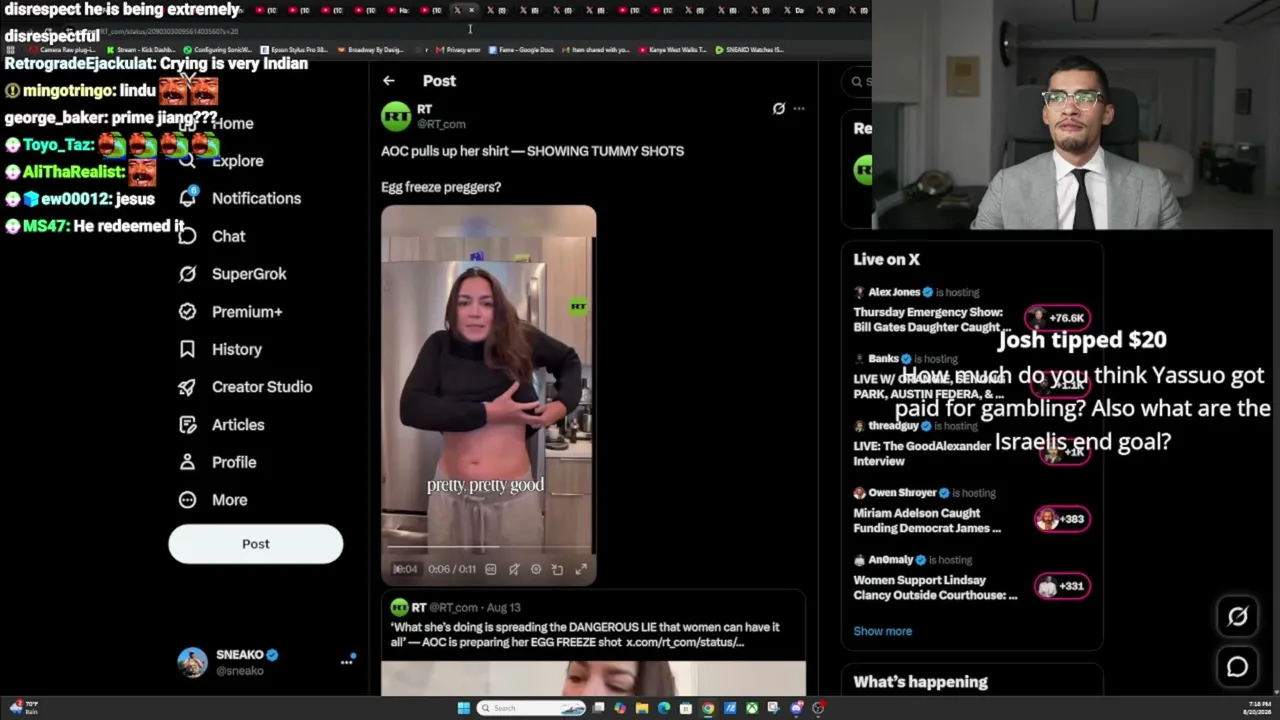Open the floating Grok button
Image resolution: width=1280 pixels, height=720 pixels.
tap(1237, 617)
